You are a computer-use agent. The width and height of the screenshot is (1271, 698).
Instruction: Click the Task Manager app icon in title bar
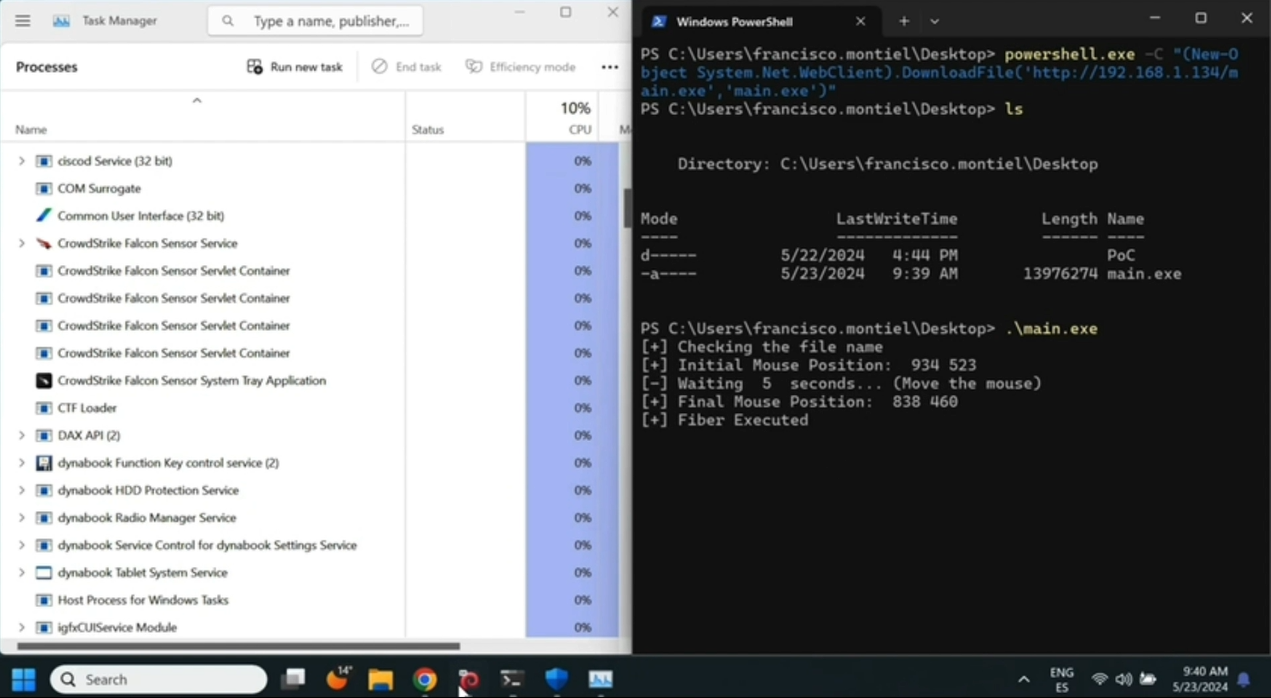pos(61,20)
